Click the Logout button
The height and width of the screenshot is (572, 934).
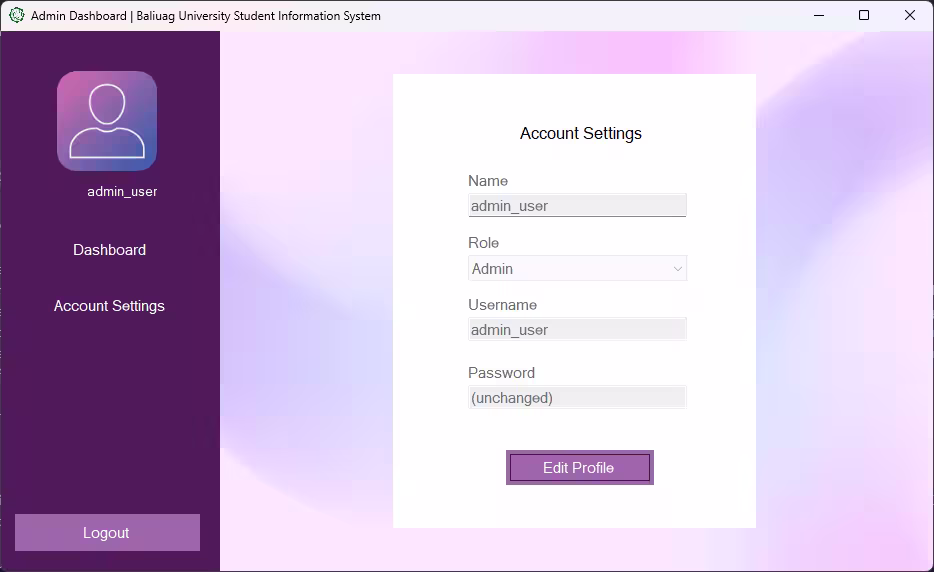click(x=107, y=533)
